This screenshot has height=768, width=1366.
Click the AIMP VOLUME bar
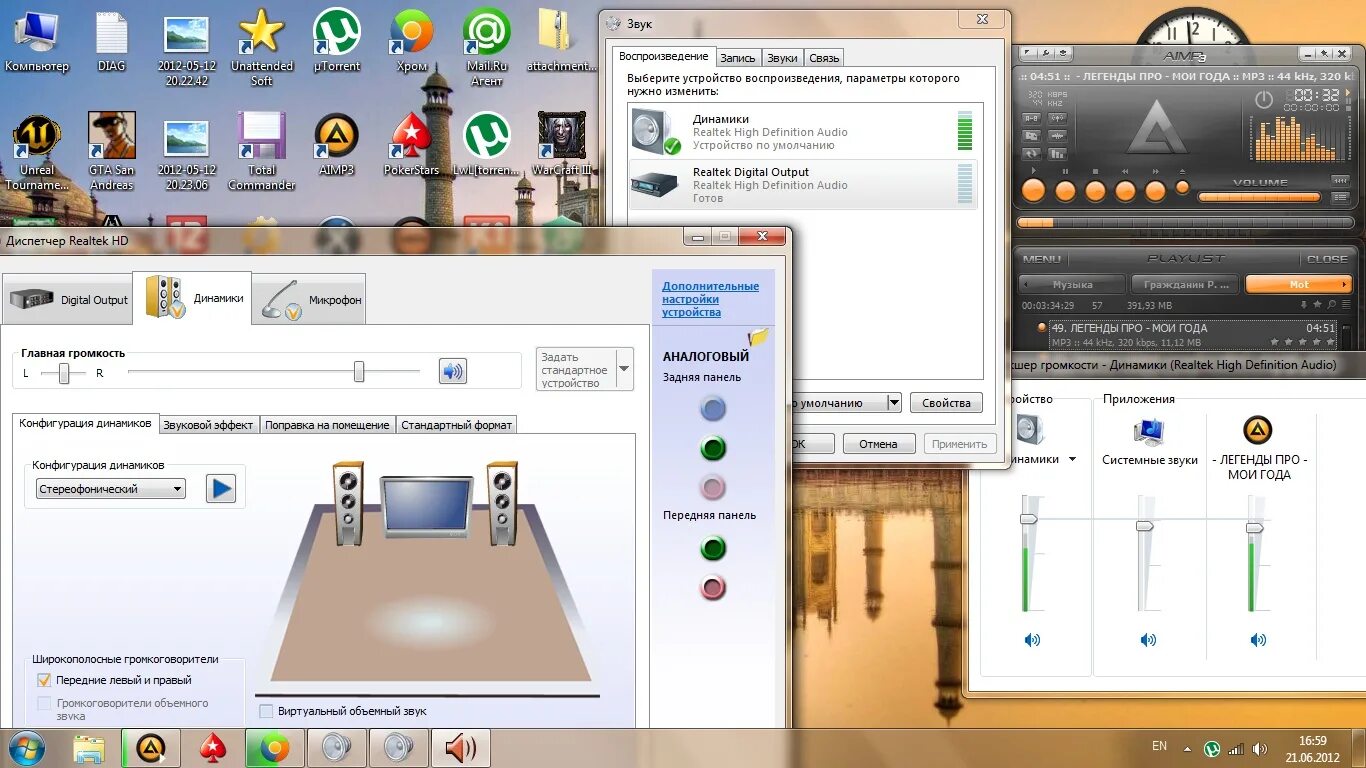(x=1259, y=197)
